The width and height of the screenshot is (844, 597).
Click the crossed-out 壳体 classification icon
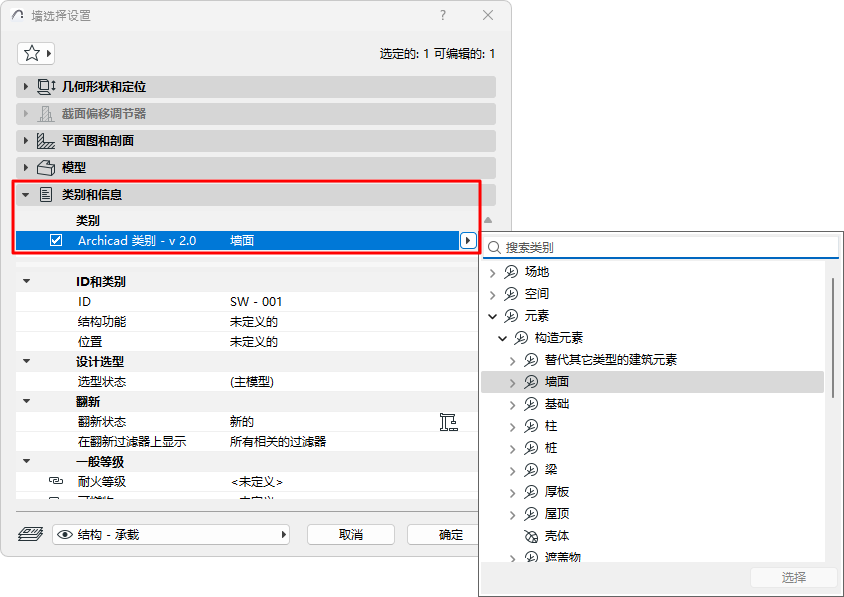[x=531, y=536]
